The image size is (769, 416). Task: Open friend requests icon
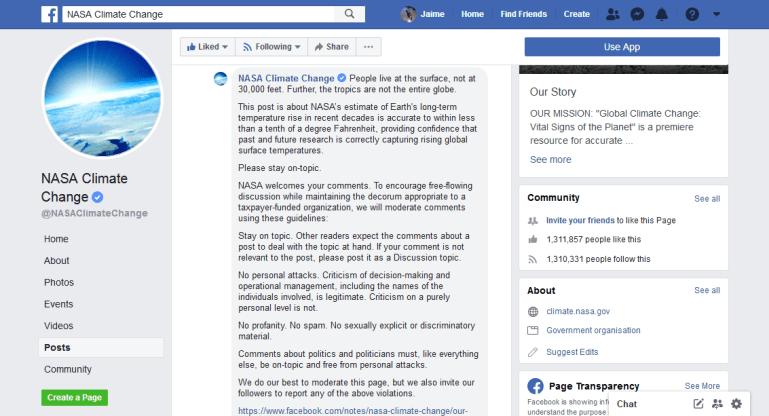tap(613, 14)
